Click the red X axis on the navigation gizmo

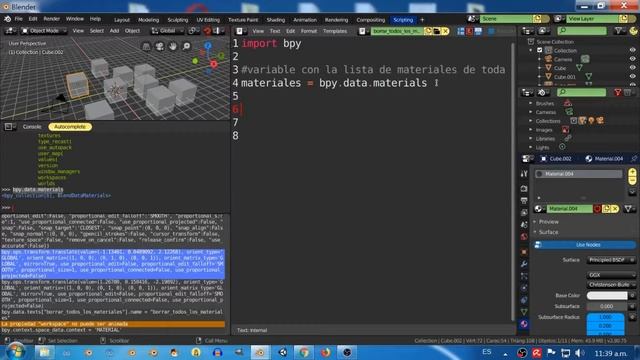(214, 64)
